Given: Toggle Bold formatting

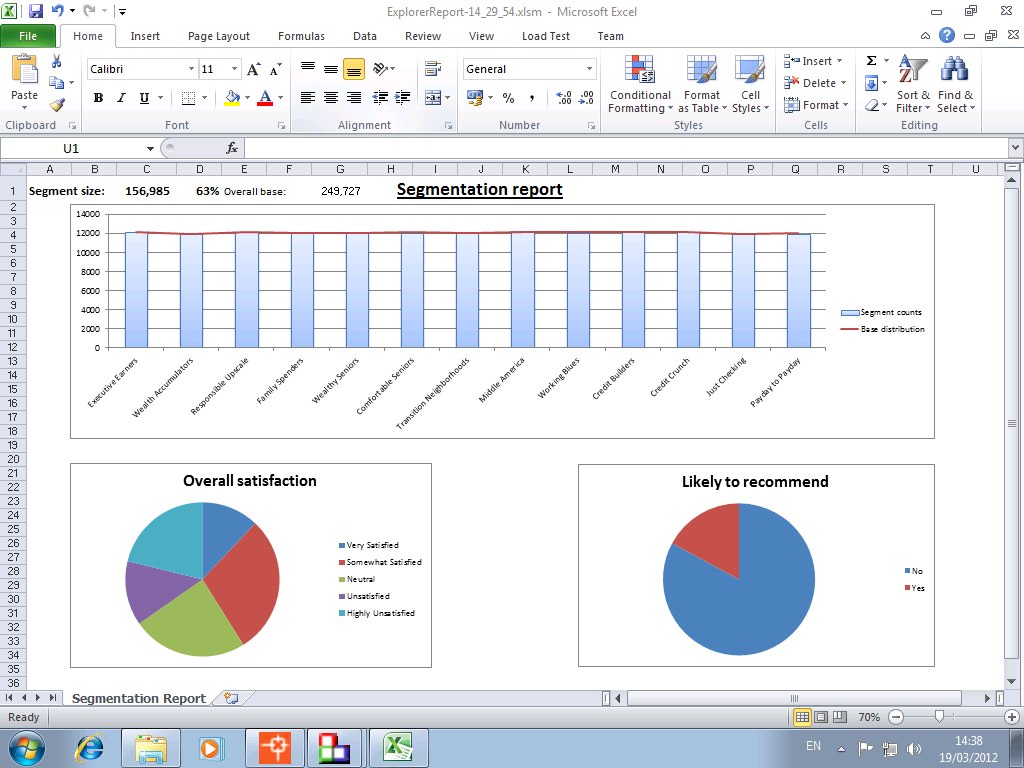Looking at the screenshot, I should [x=98, y=98].
